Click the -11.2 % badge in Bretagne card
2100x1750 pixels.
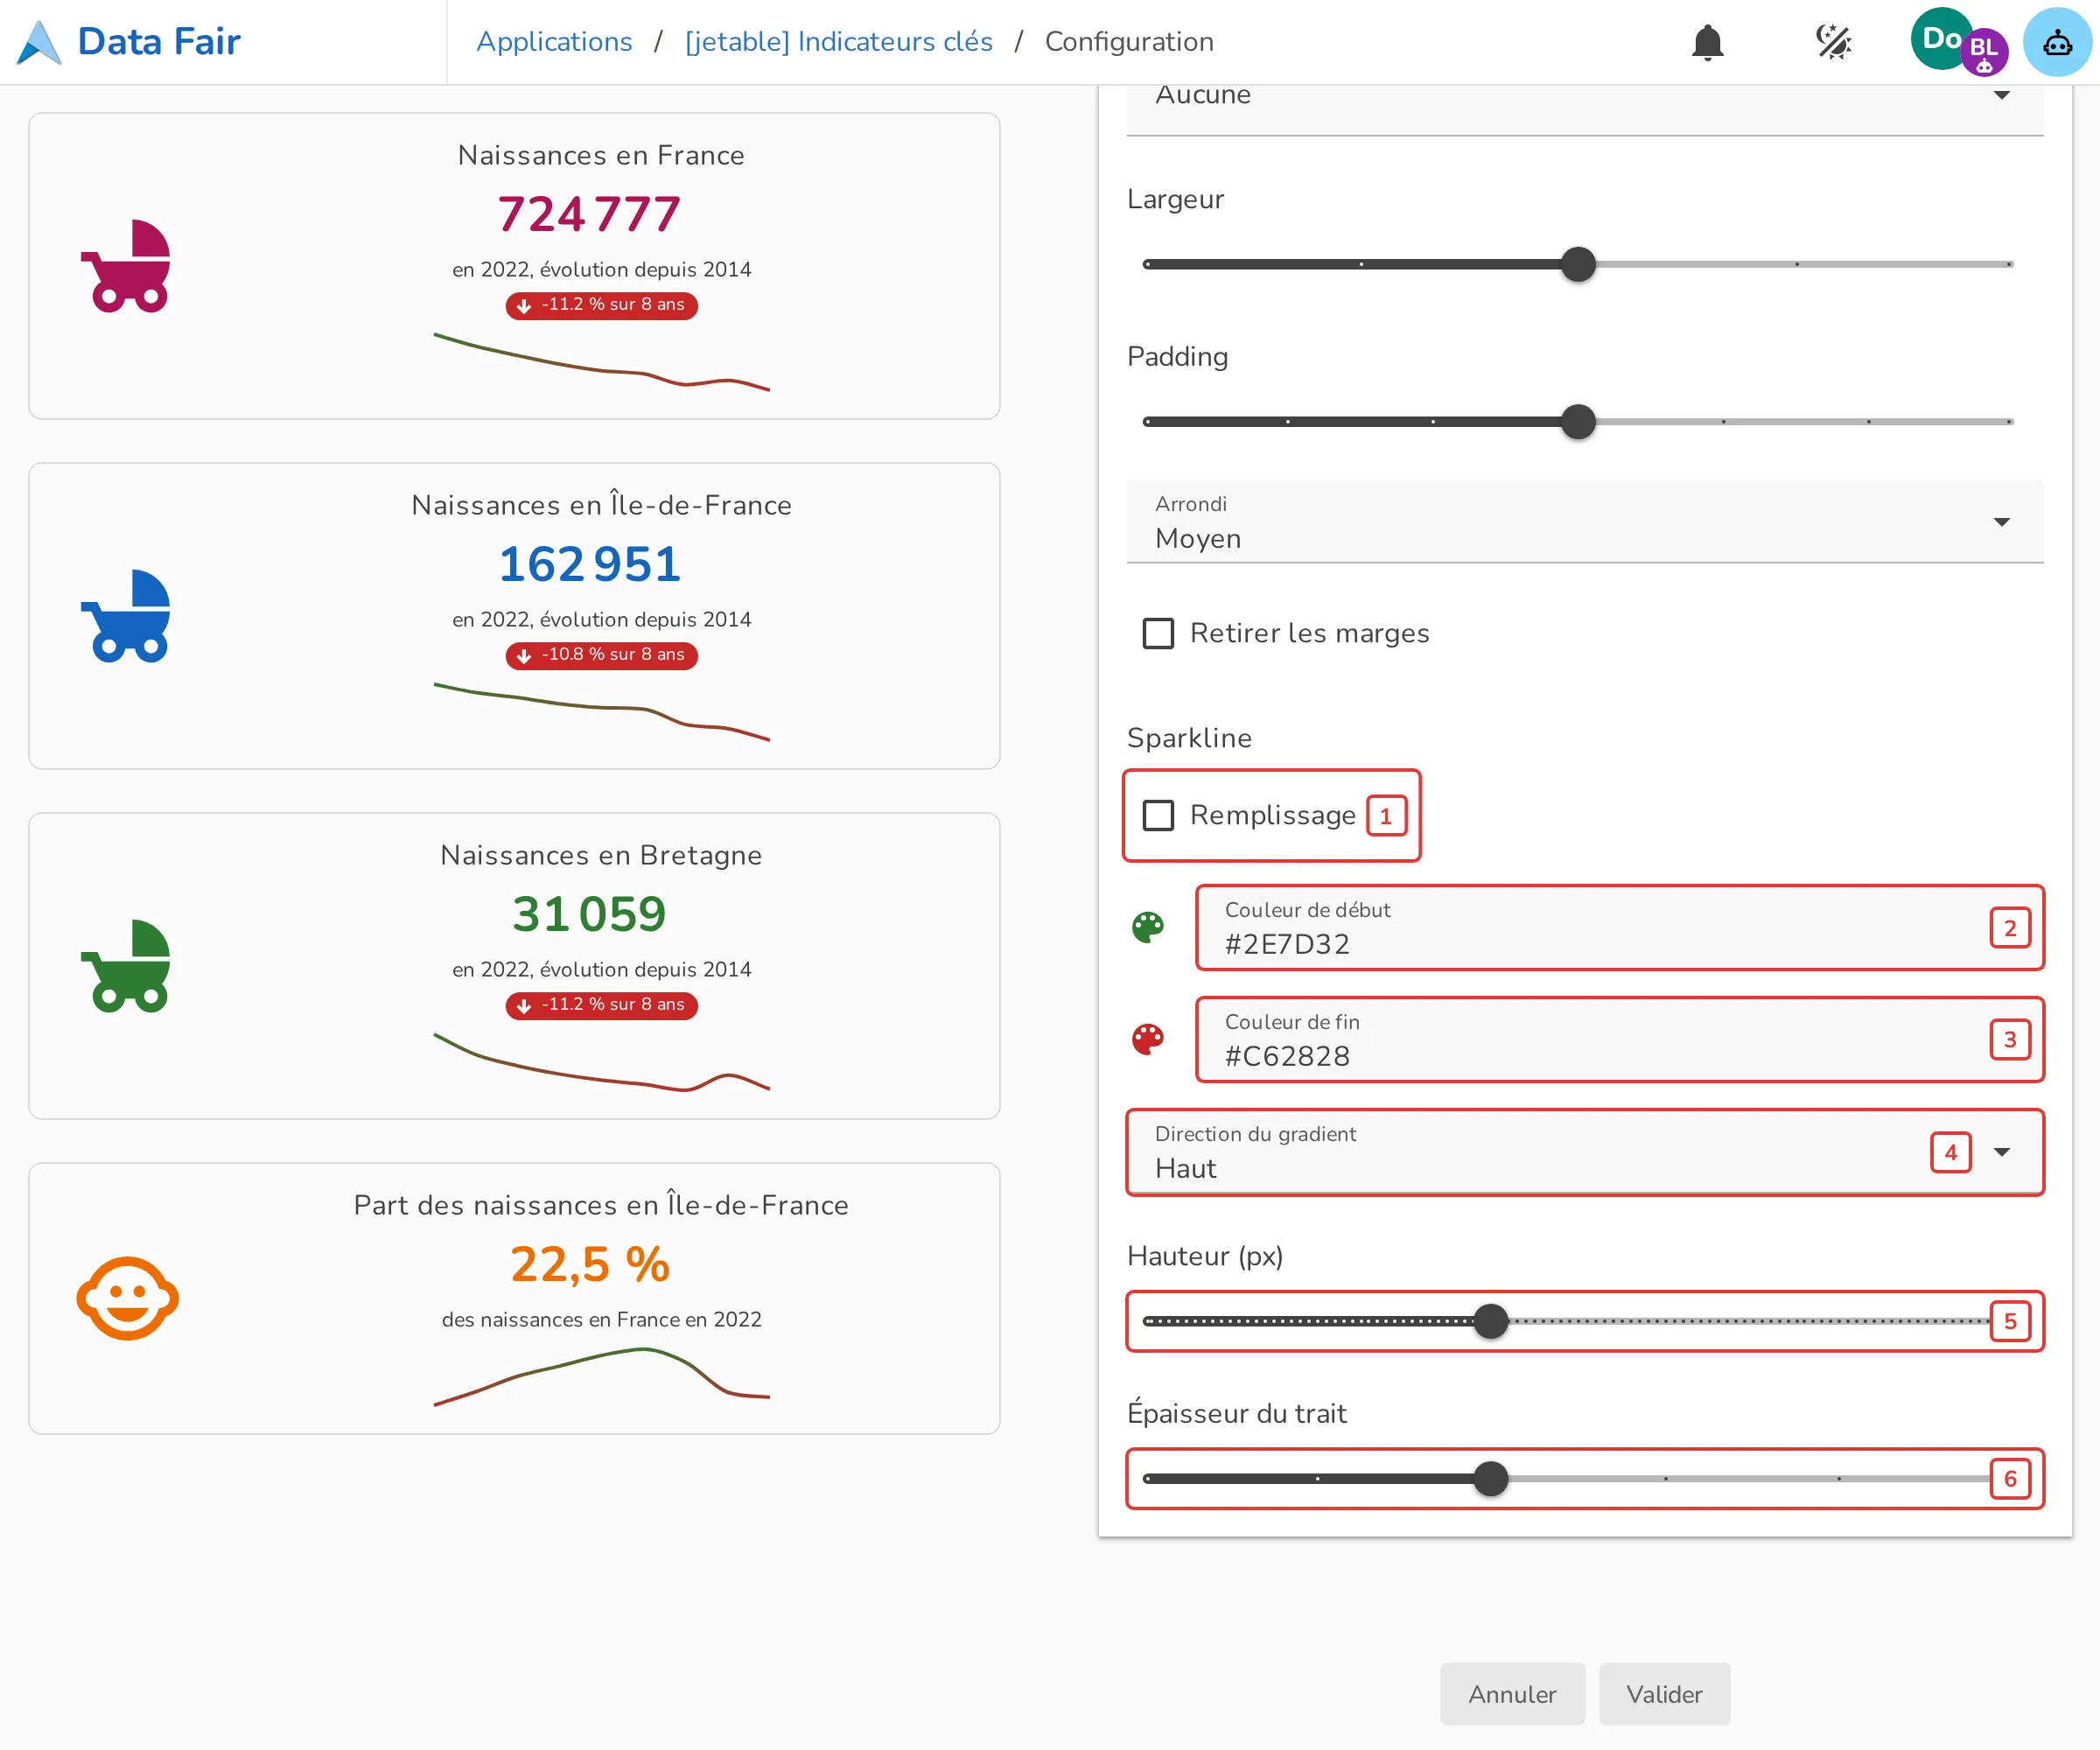(601, 1005)
